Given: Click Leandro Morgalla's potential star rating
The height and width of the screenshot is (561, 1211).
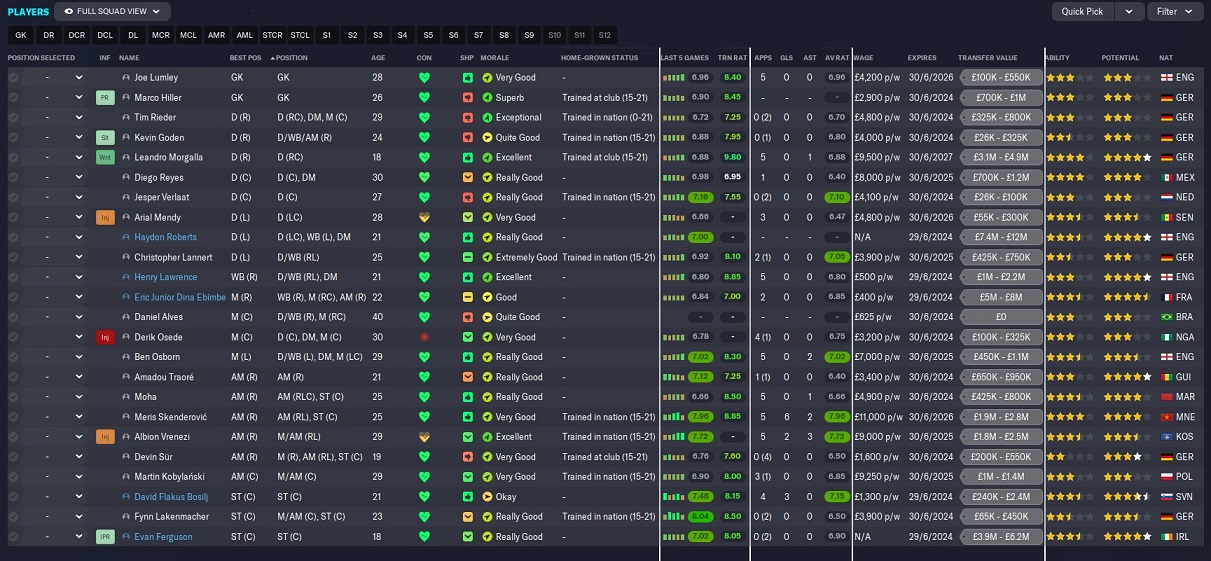Looking at the screenshot, I should (x=1126, y=157).
